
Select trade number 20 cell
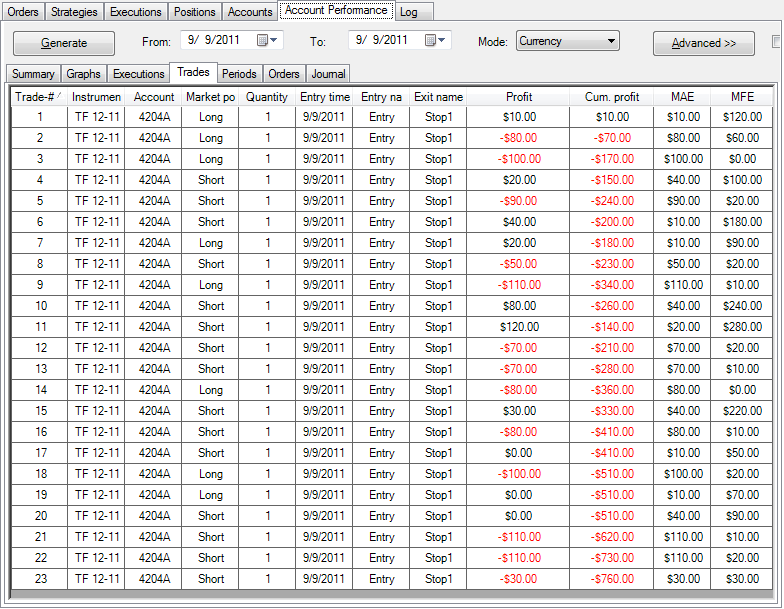tap(39, 516)
